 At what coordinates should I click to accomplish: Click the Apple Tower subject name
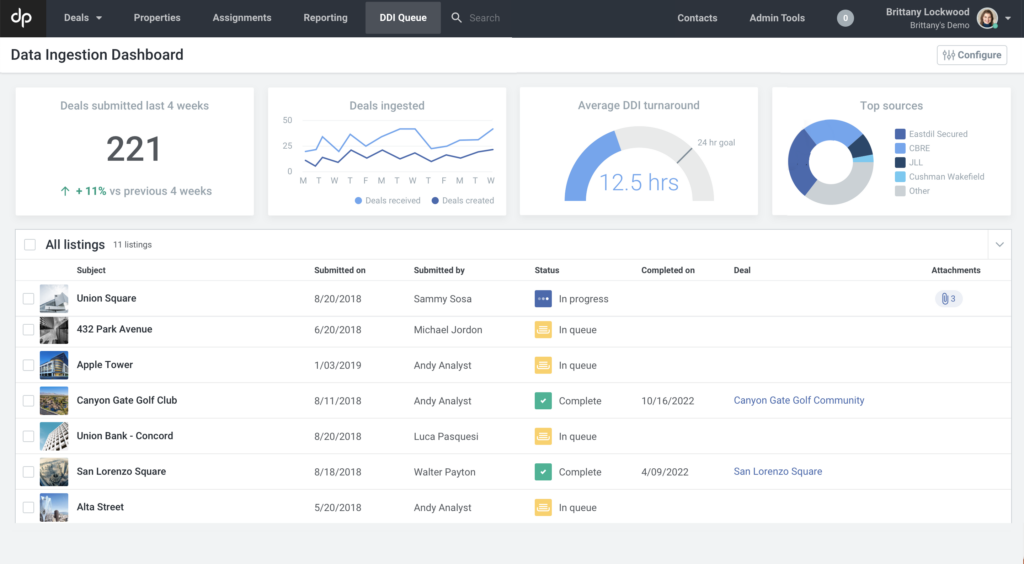104,365
